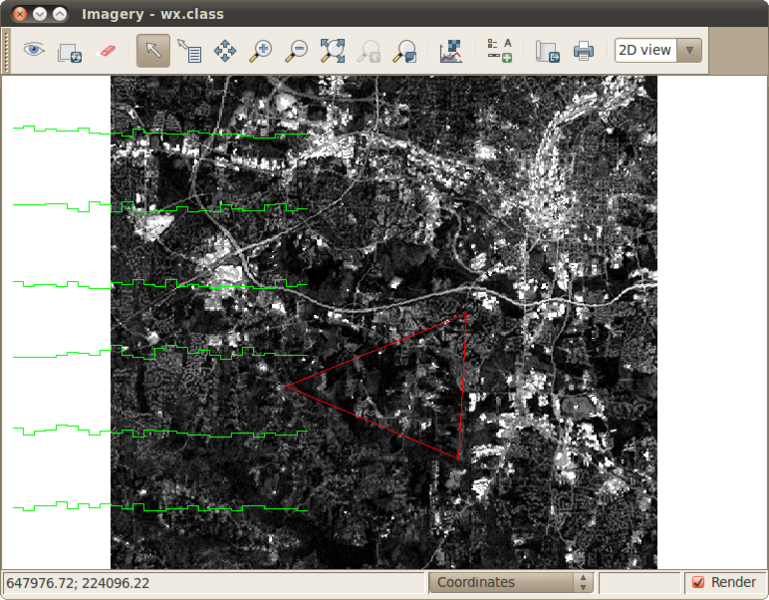Screen dimensions: 769x600
Task: Choose the Zoom in magnifier
Action: [261, 50]
